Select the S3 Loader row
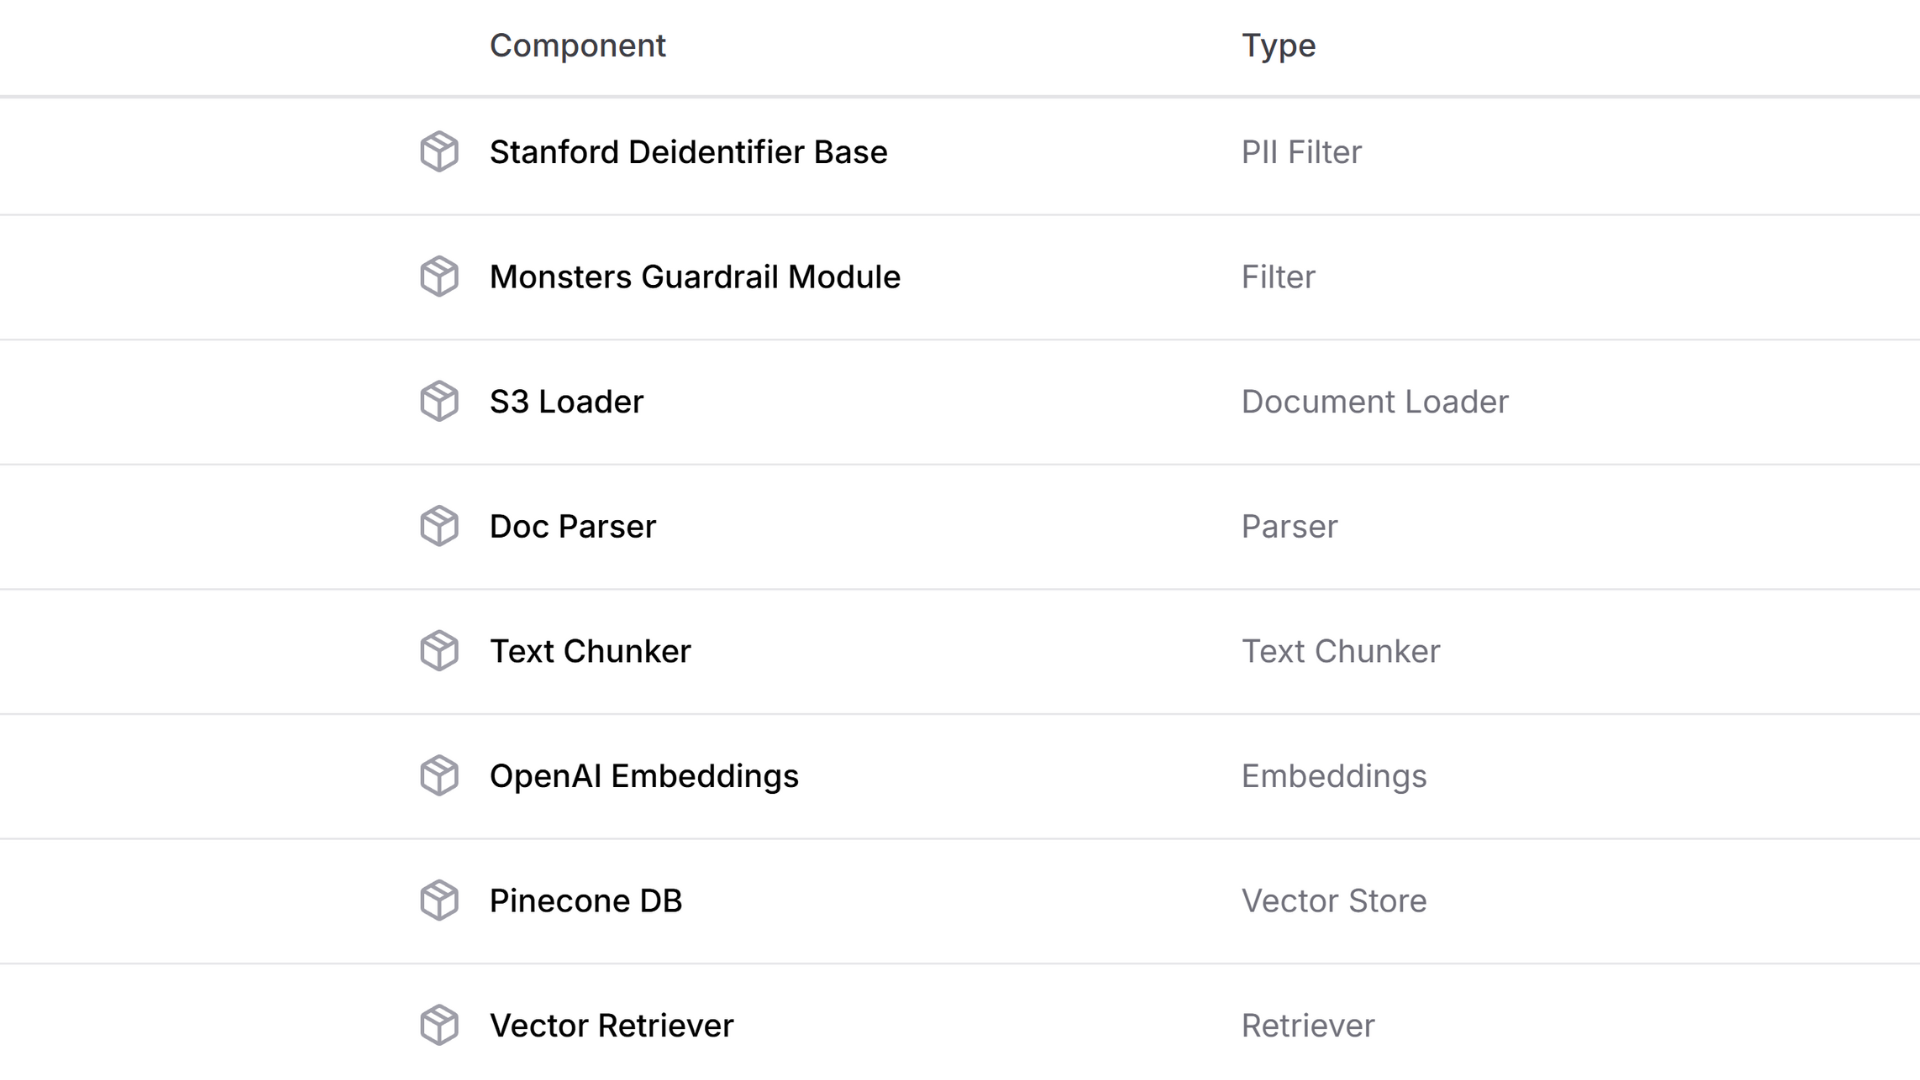 pyautogui.click(x=566, y=401)
